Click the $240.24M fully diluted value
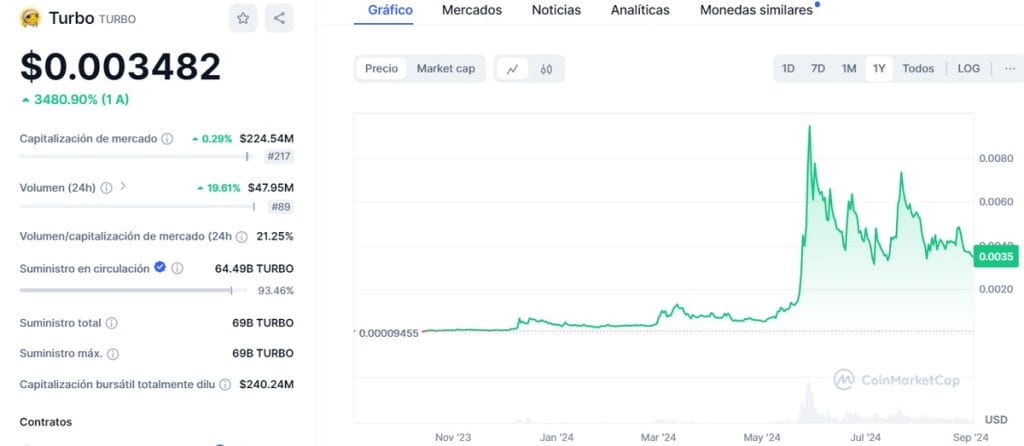The width and height of the screenshot is (1024, 446). coord(266,385)
